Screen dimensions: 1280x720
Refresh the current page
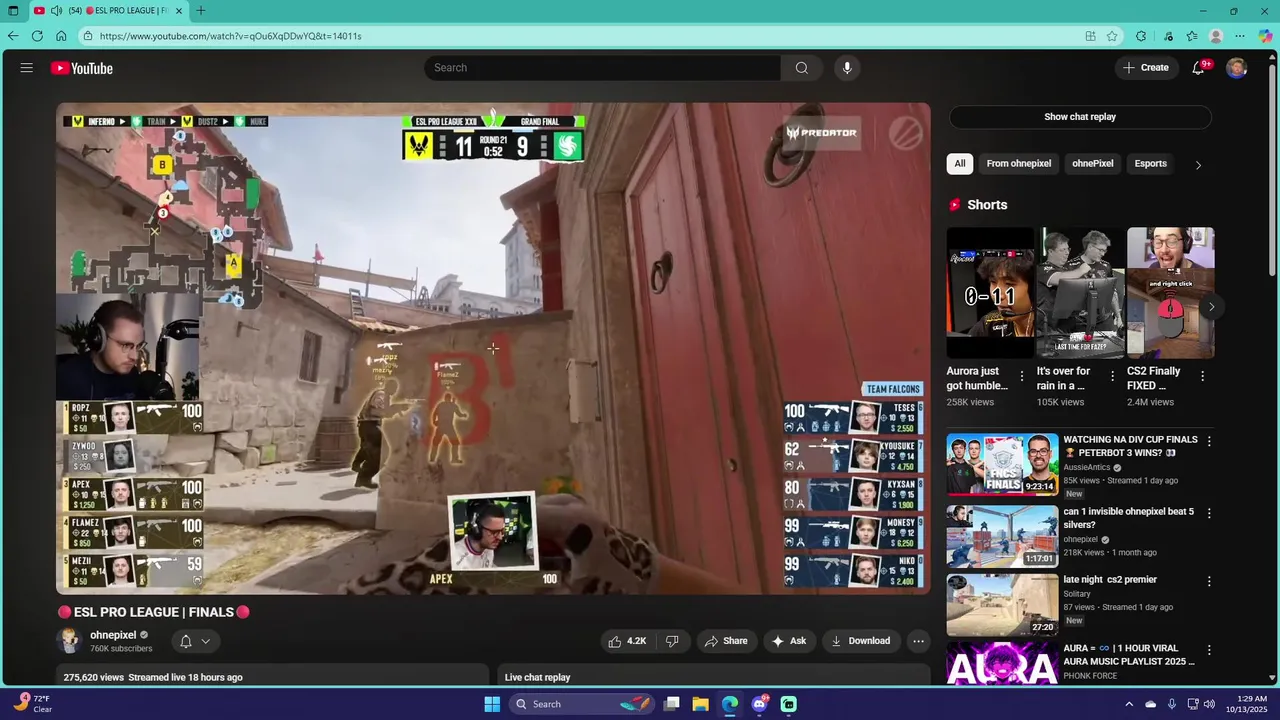37,36
